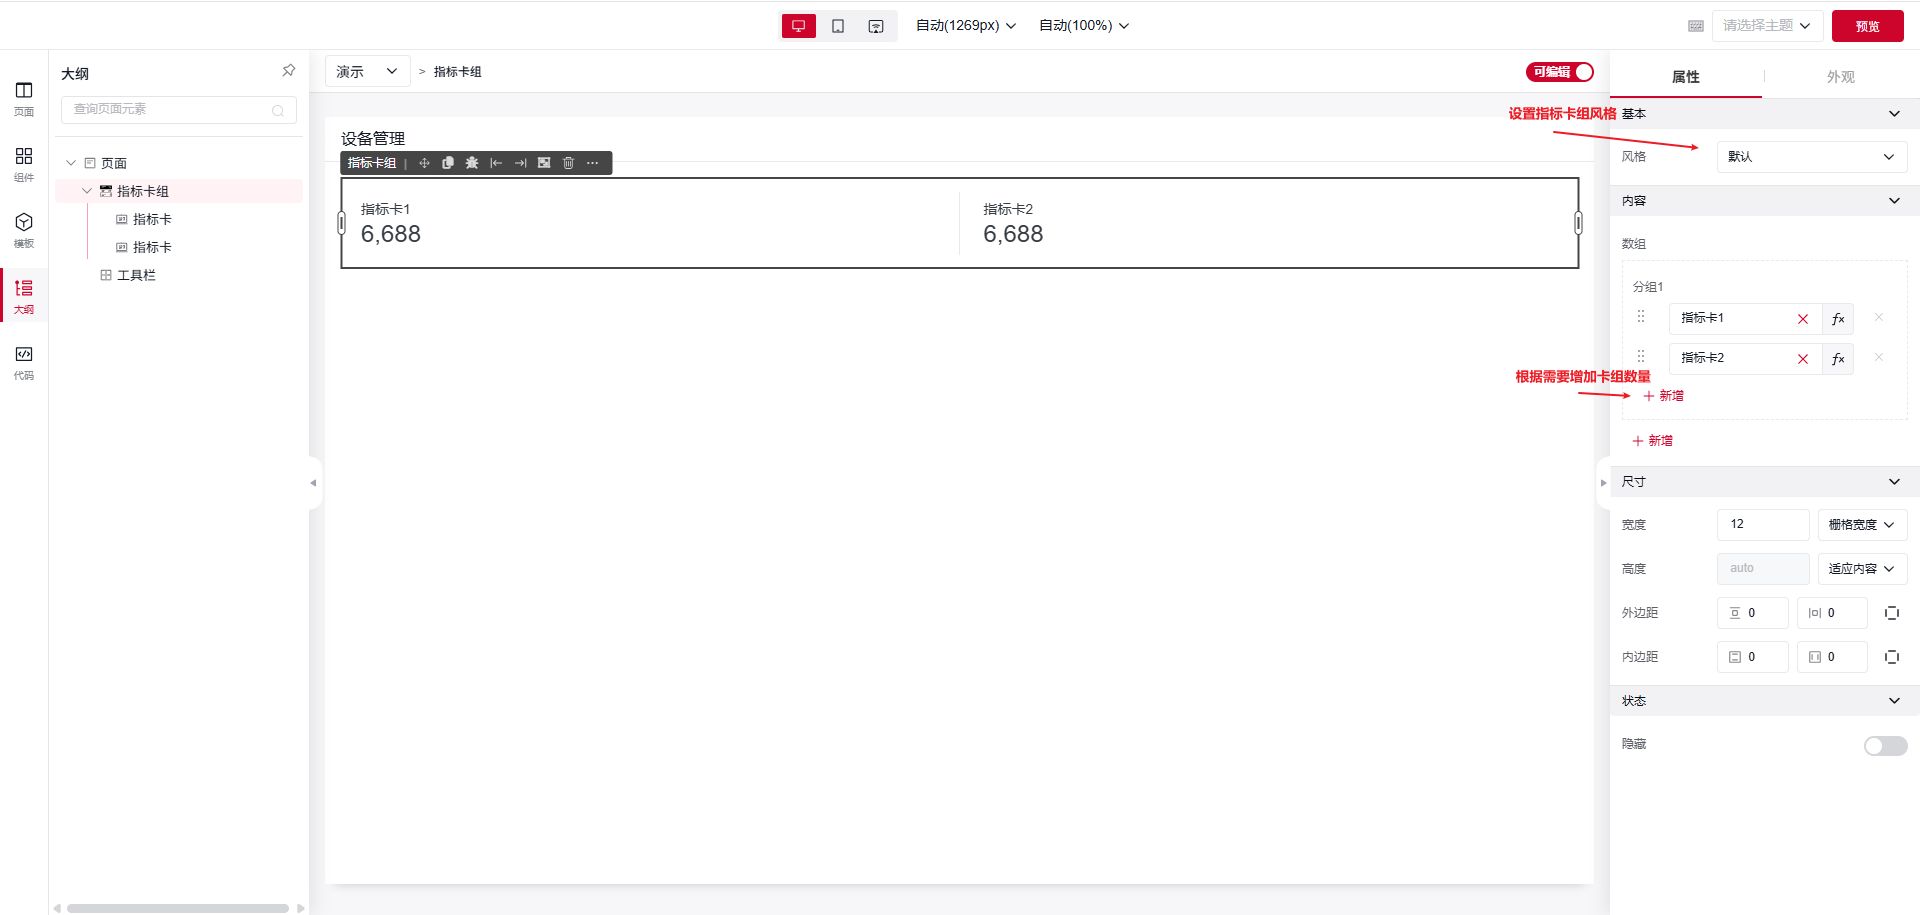Open the 风格 style dropdown showing 默认
The width and height of the screenshot is (1920, 915).
click(x=1811, y=157)
